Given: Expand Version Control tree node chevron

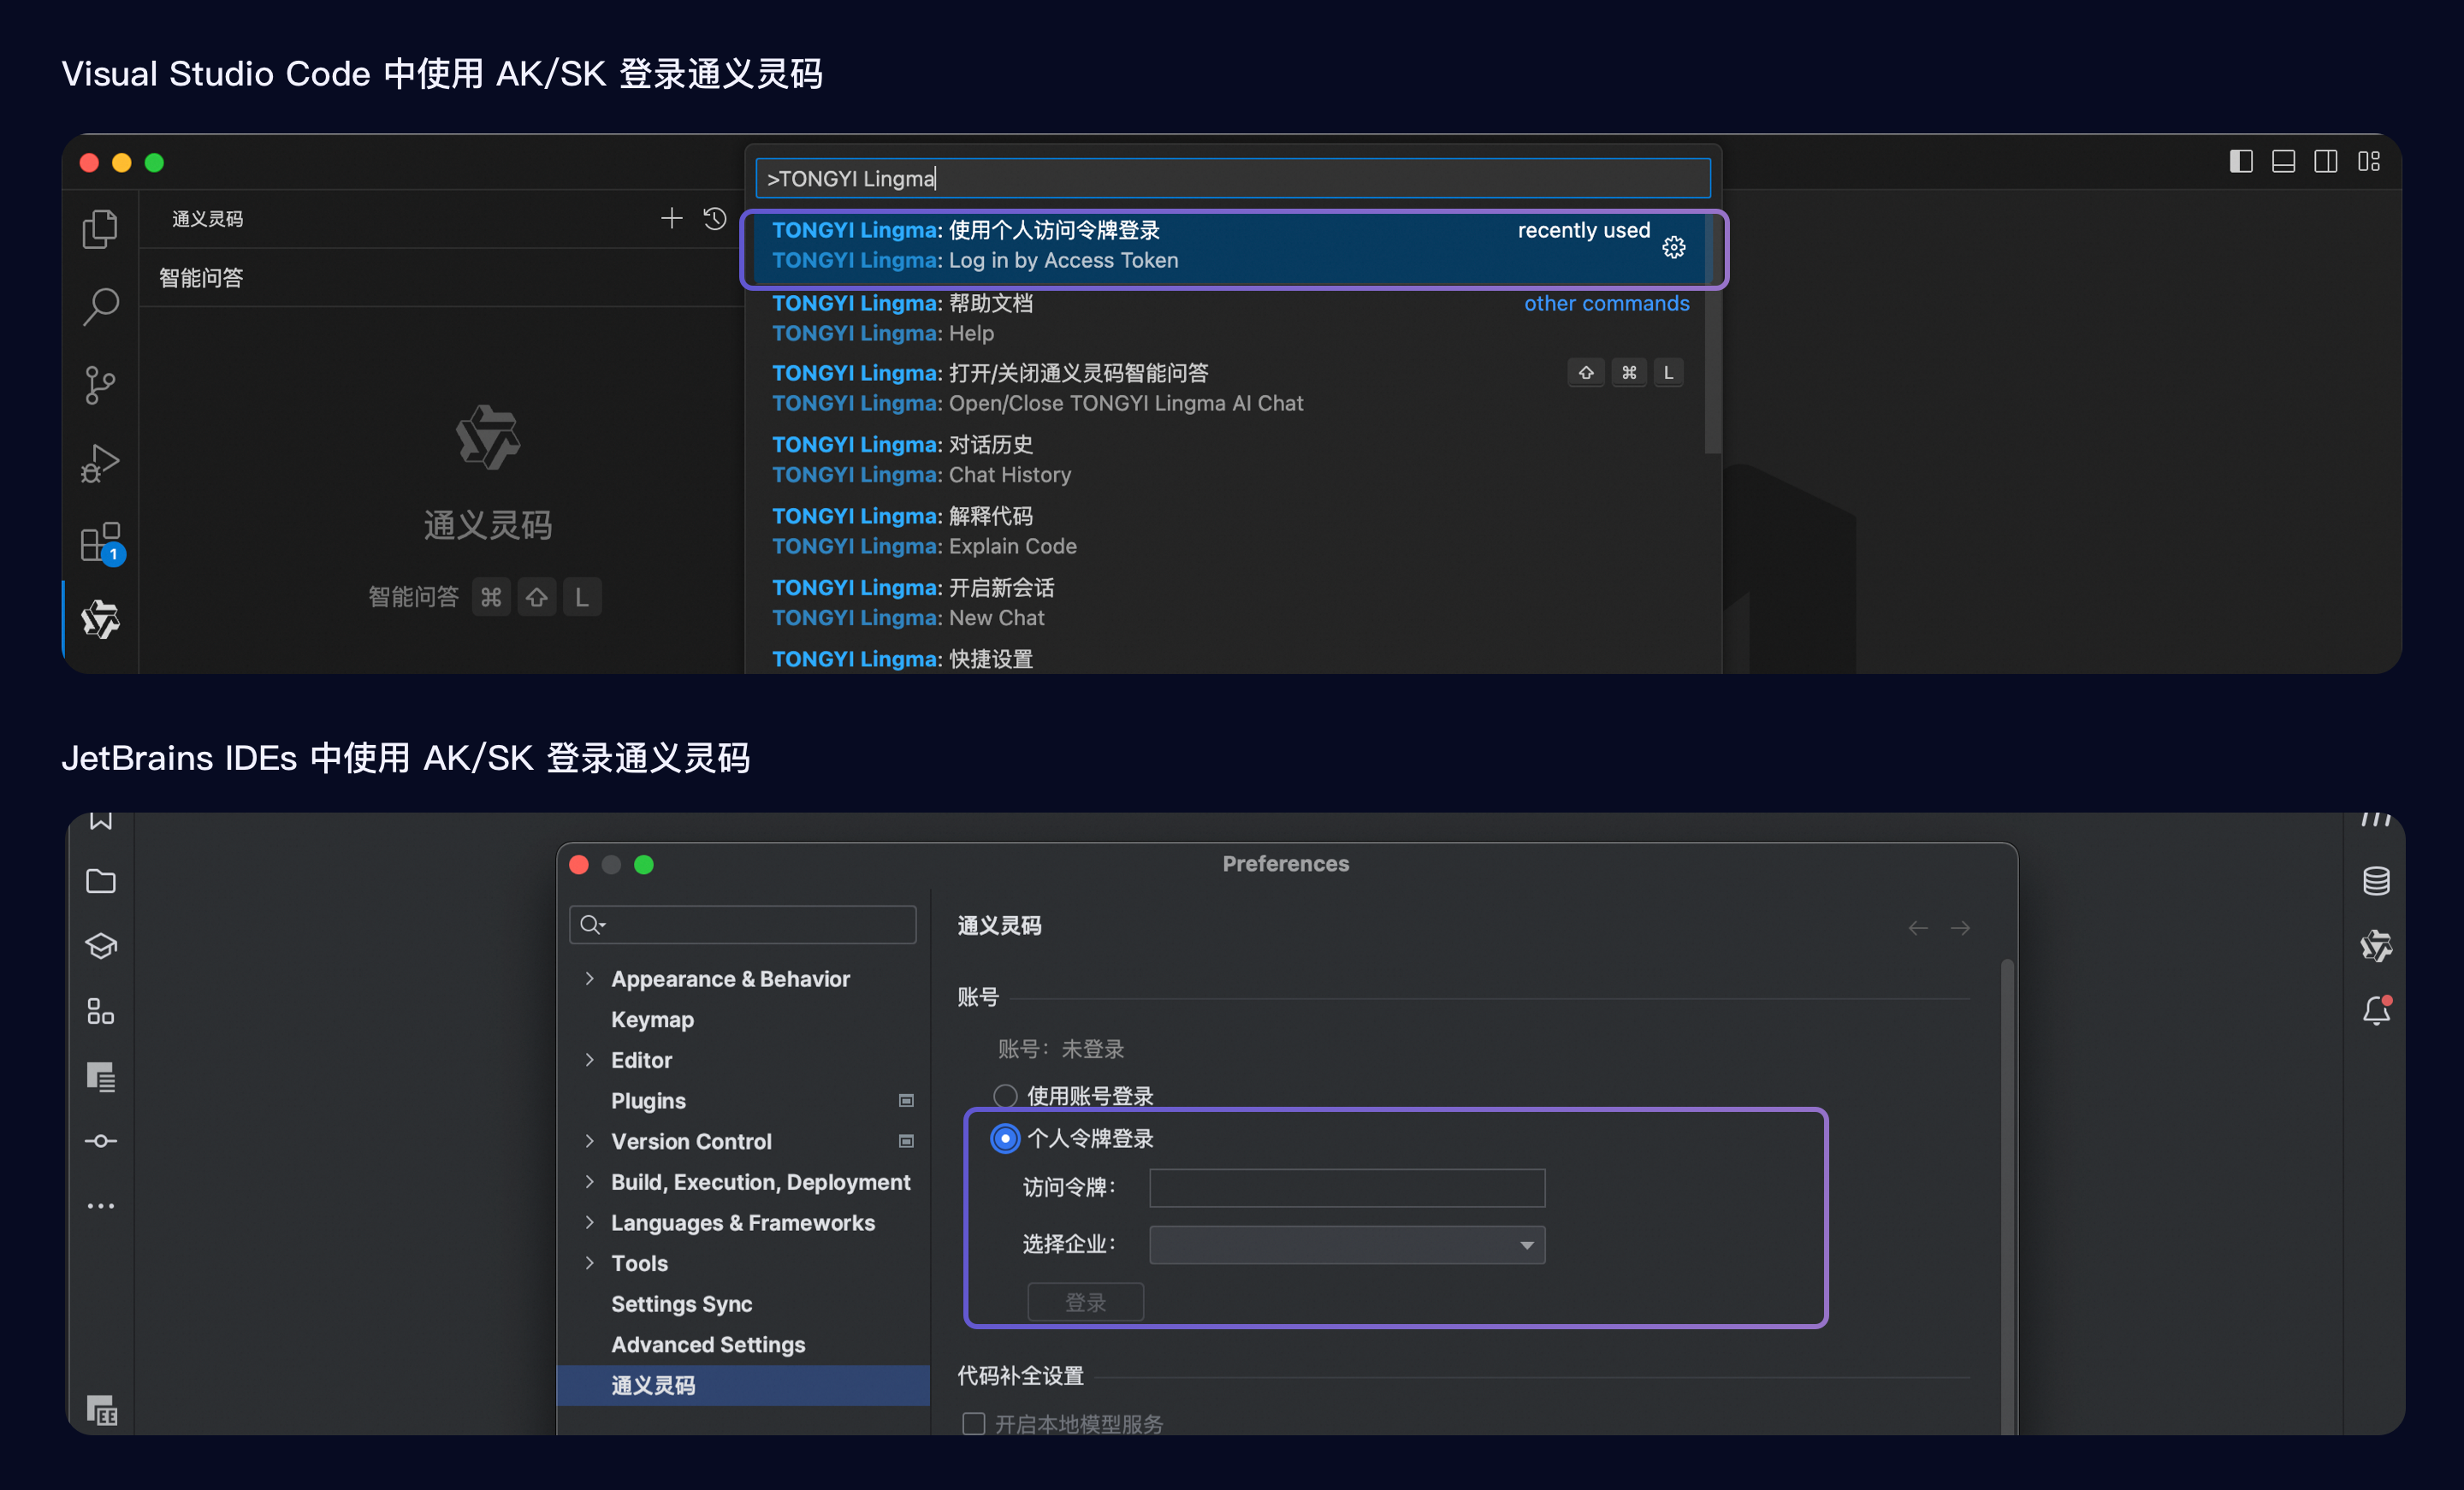Looking at the screenshot, I should point(589,1140).
